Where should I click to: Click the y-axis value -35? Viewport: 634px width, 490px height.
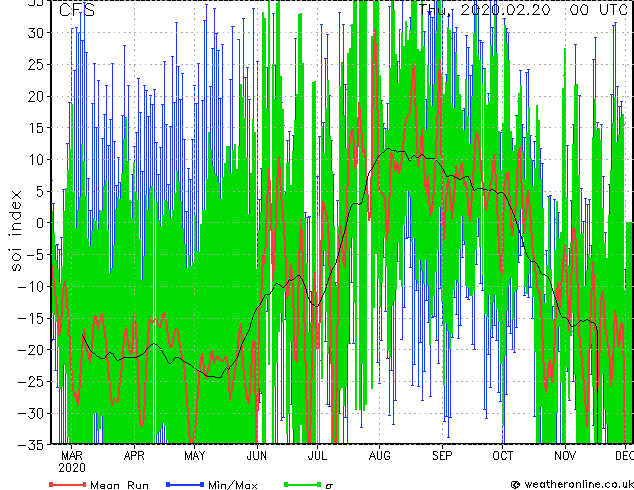[x=31, y=445]
